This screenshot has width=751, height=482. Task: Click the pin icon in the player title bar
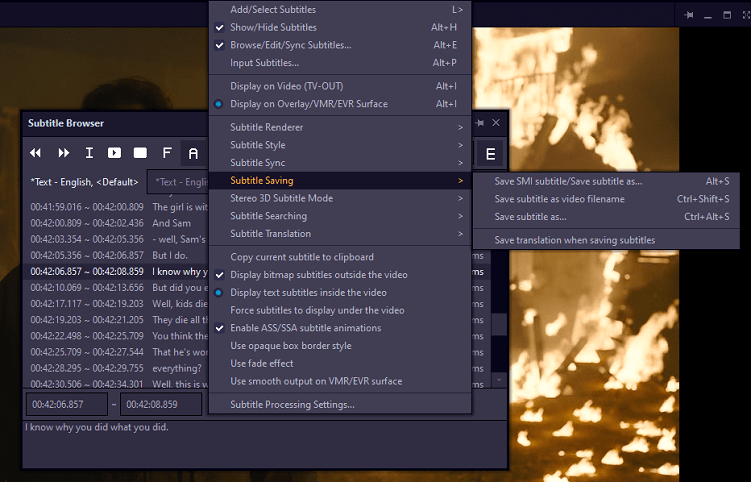pos(689,15)
